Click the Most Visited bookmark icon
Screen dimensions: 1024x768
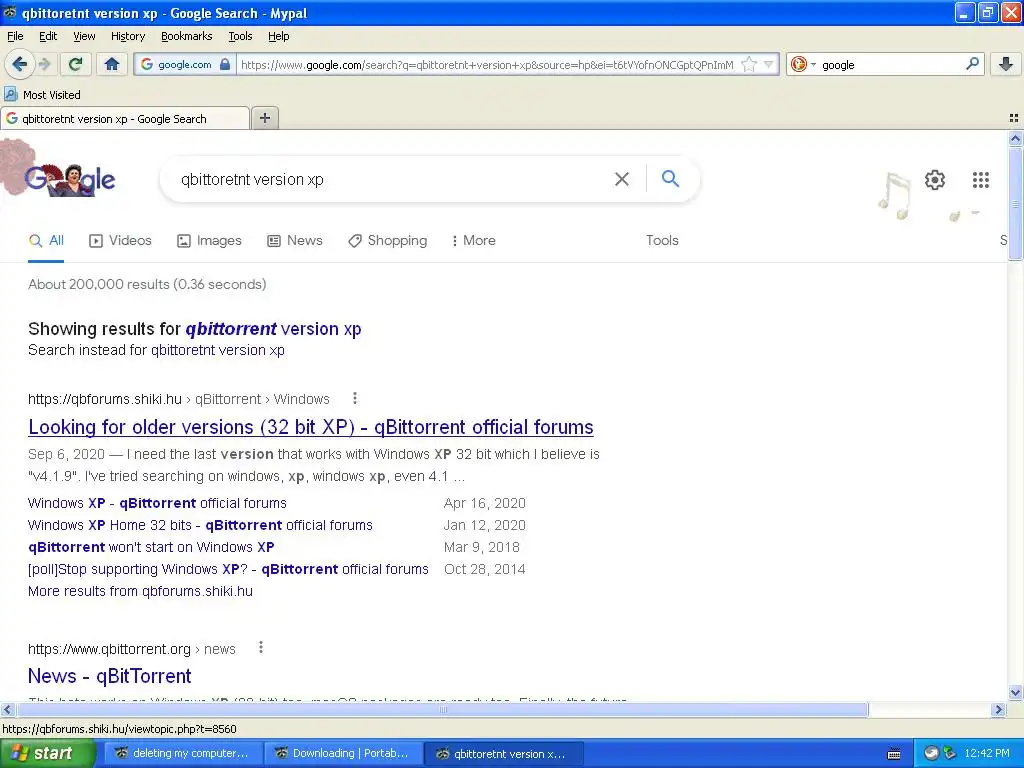(x=10, y=94)
